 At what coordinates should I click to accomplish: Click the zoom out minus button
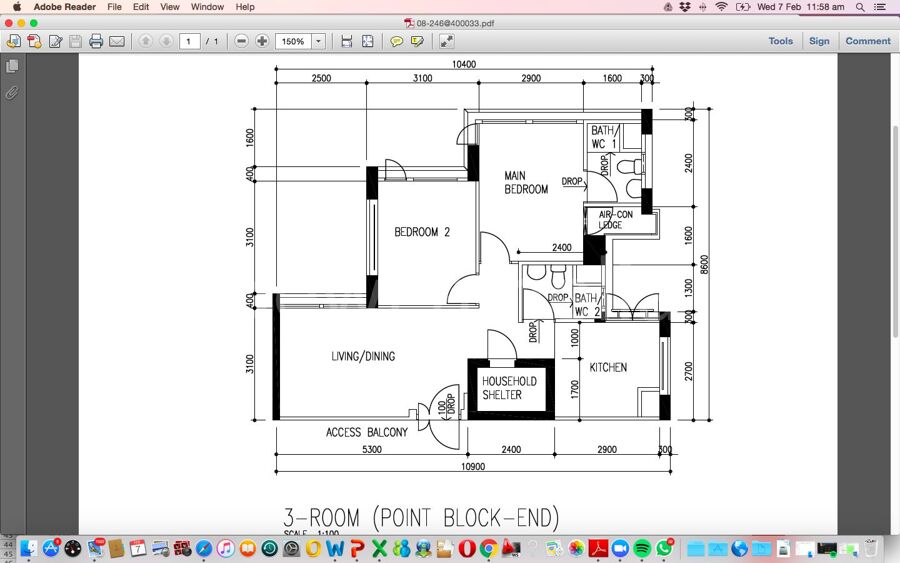click(241, 41)
